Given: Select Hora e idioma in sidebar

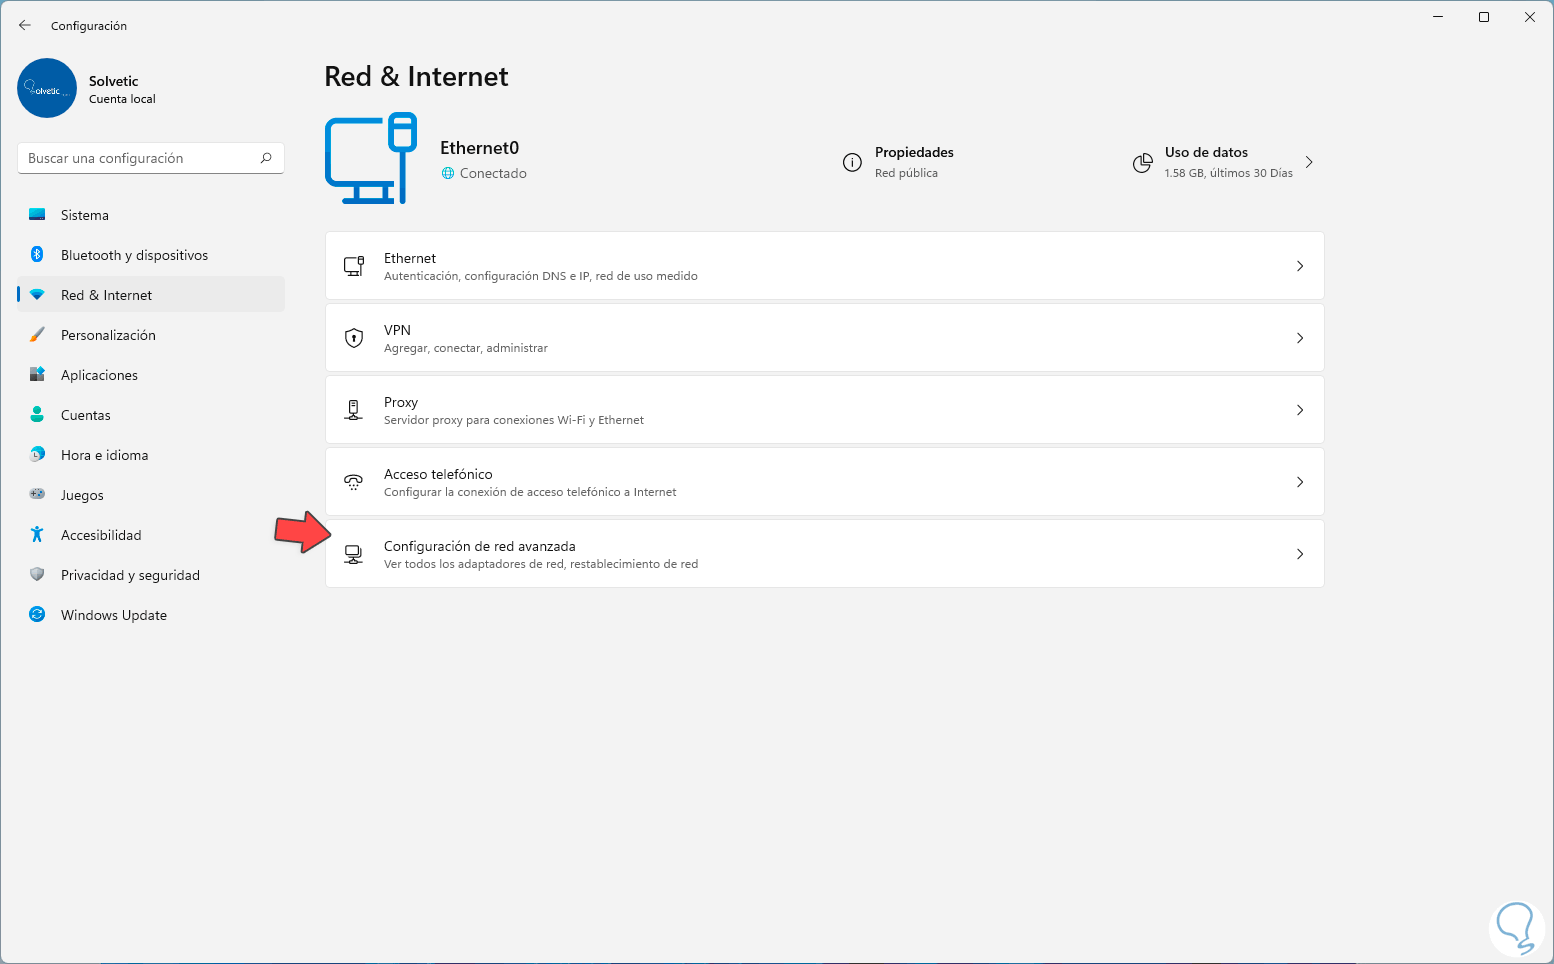Looking at the screenshot, I should 104,455.
